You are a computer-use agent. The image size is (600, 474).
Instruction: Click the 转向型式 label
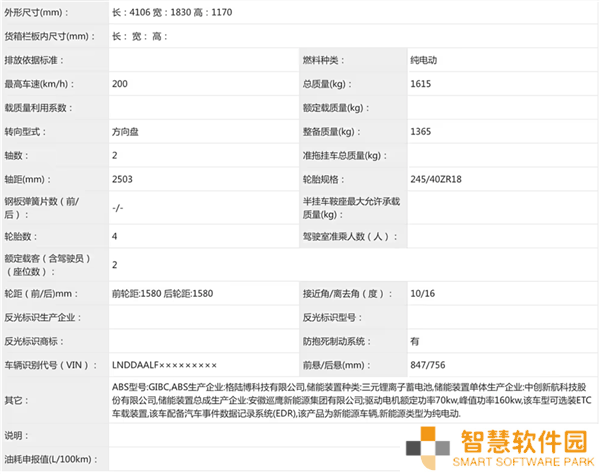coord(25,132)
